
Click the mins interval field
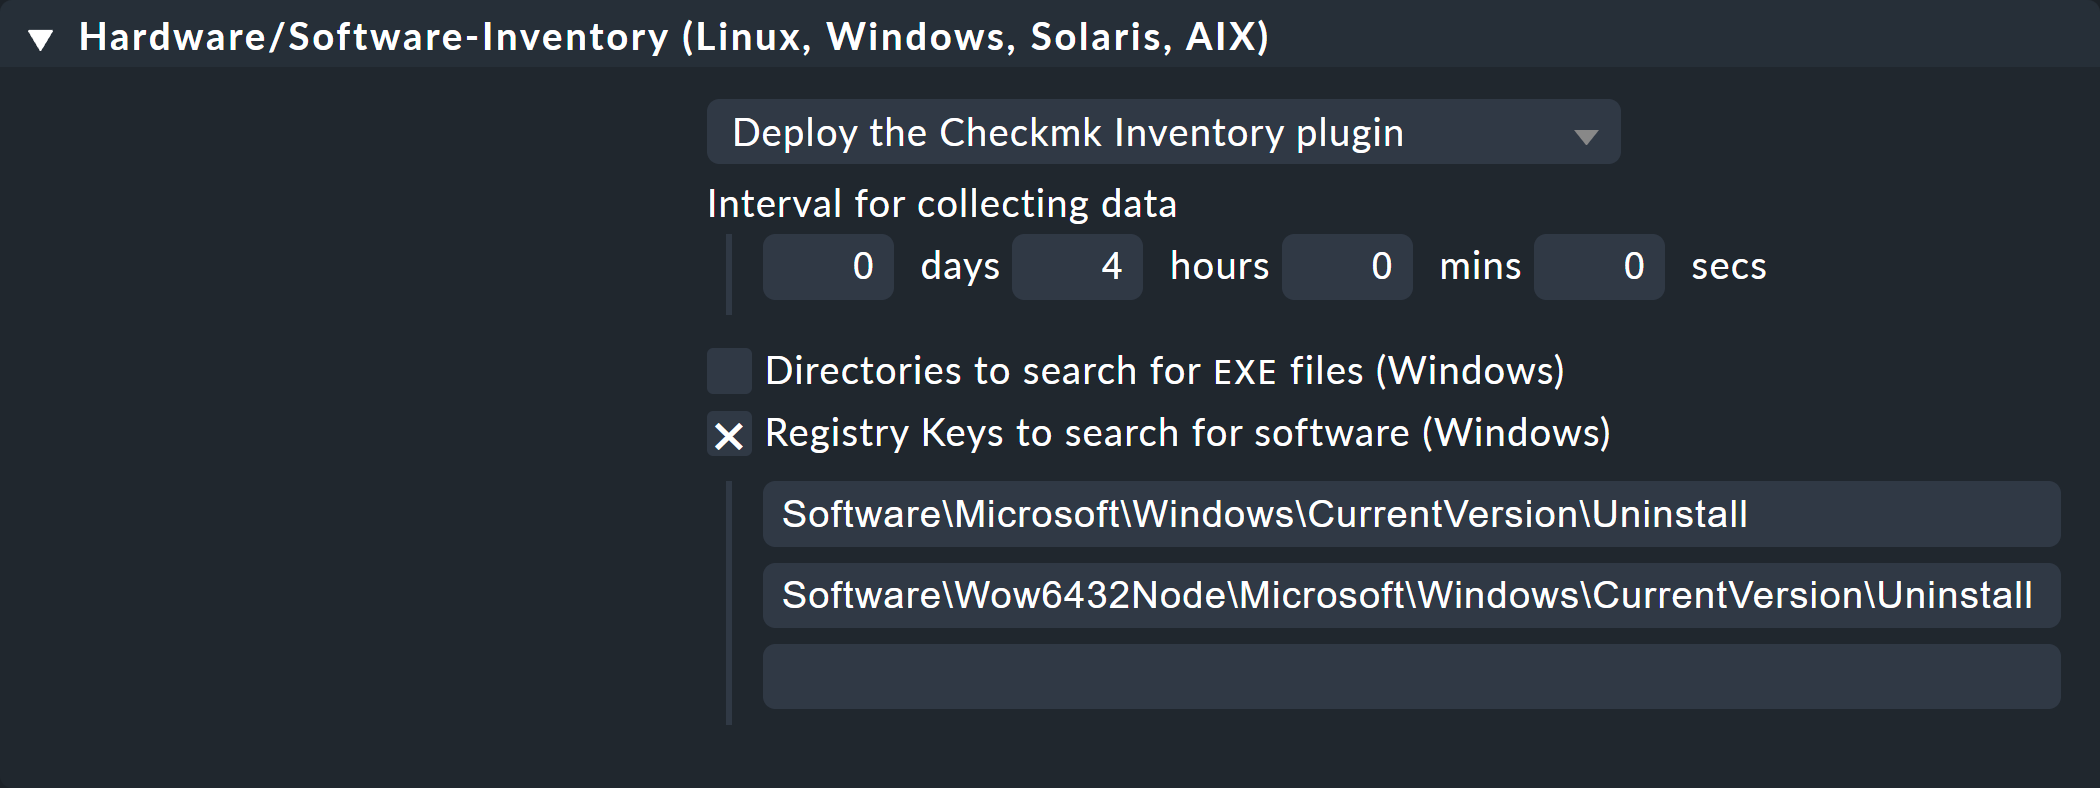pos(1347,267)
